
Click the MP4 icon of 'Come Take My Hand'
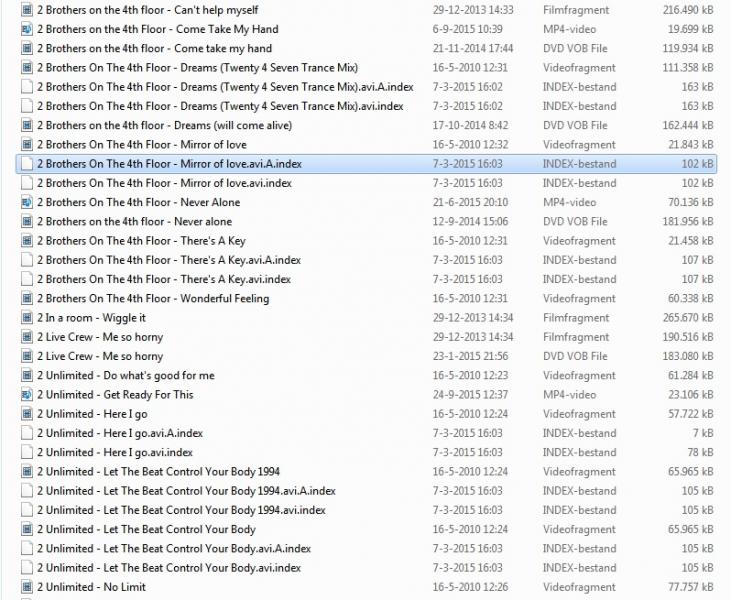27,29
